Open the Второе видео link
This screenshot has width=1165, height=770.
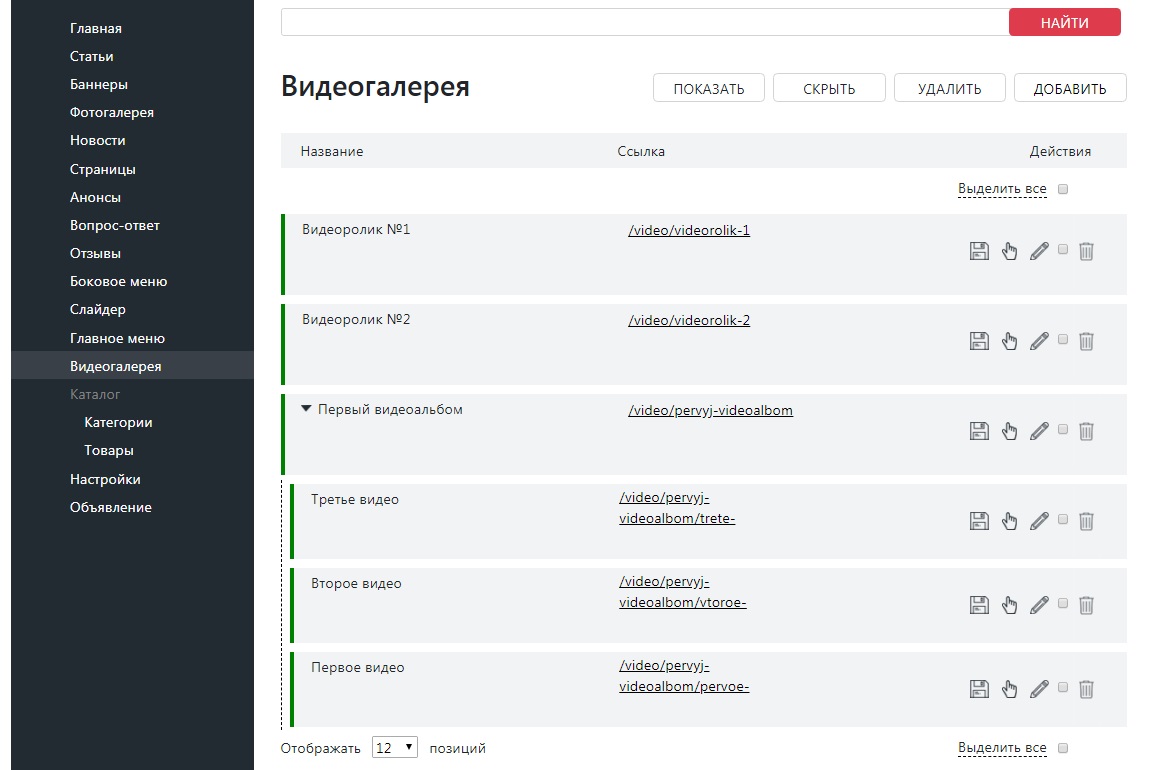point(682,592)
